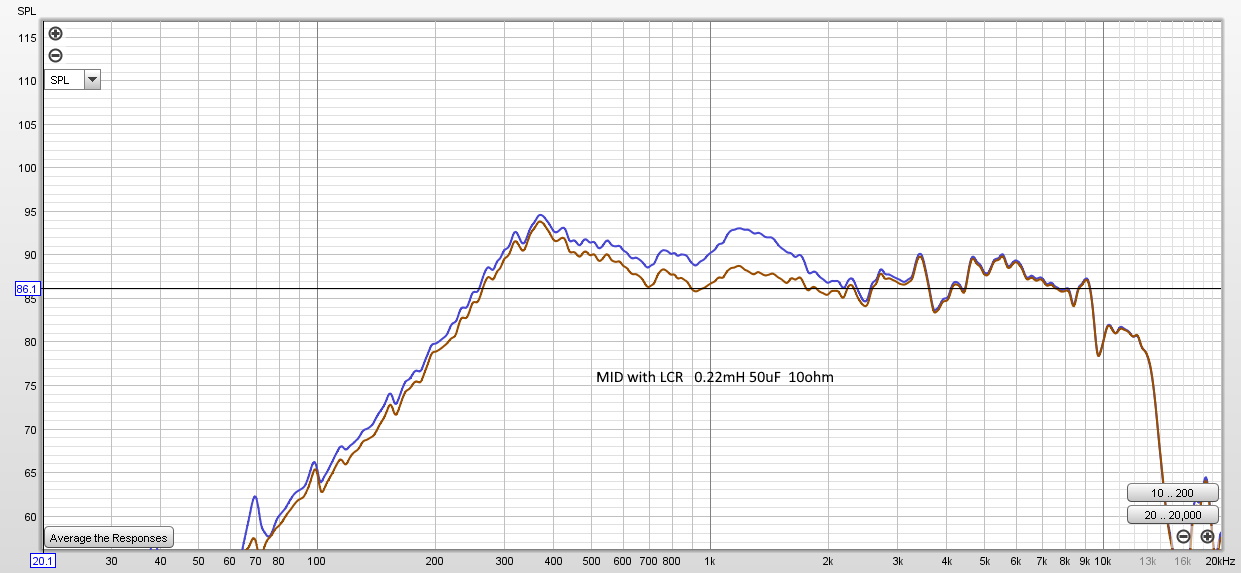
Task: Open the SPL axis type dropdown
Action: pyautogui.click(x=92, y=80)
